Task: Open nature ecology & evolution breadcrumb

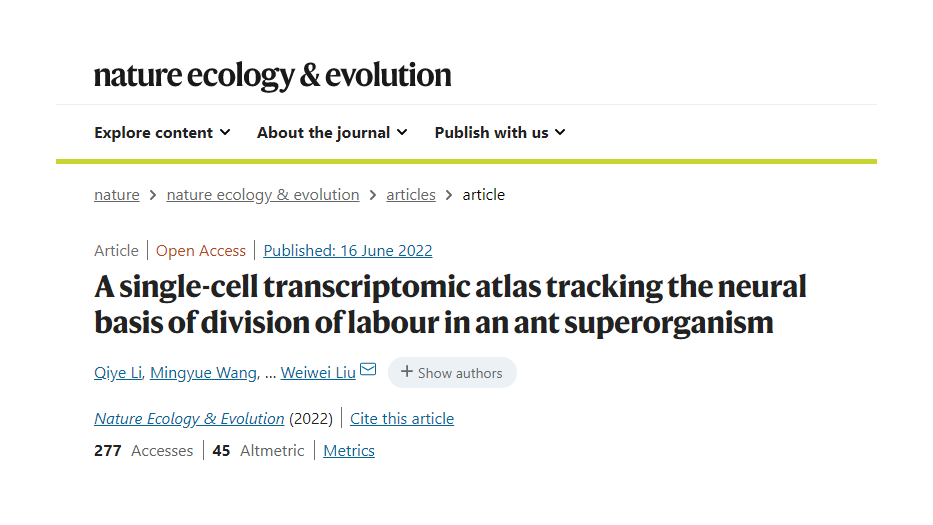Action: [263, 195]
